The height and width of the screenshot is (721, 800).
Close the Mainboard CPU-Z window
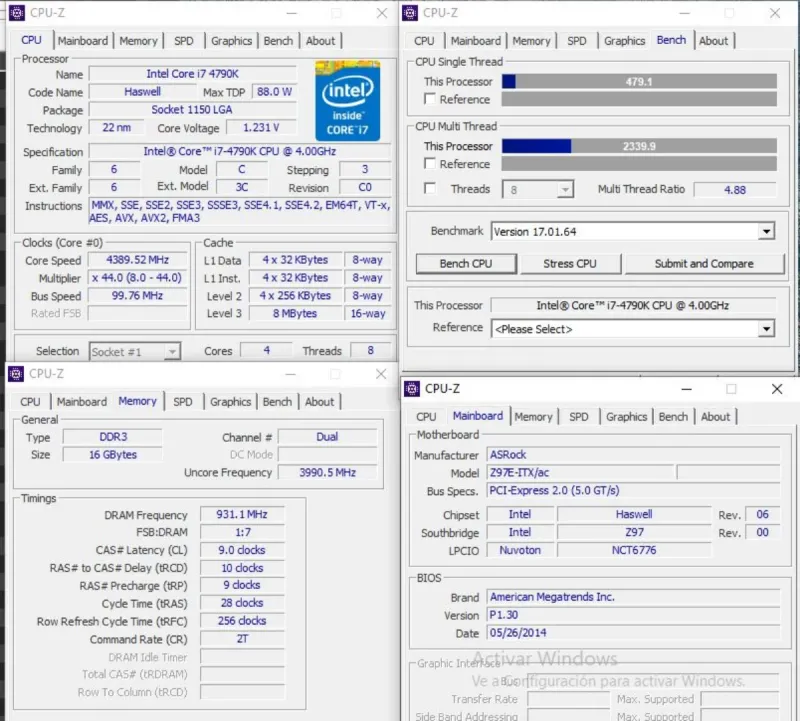(777, 389)
